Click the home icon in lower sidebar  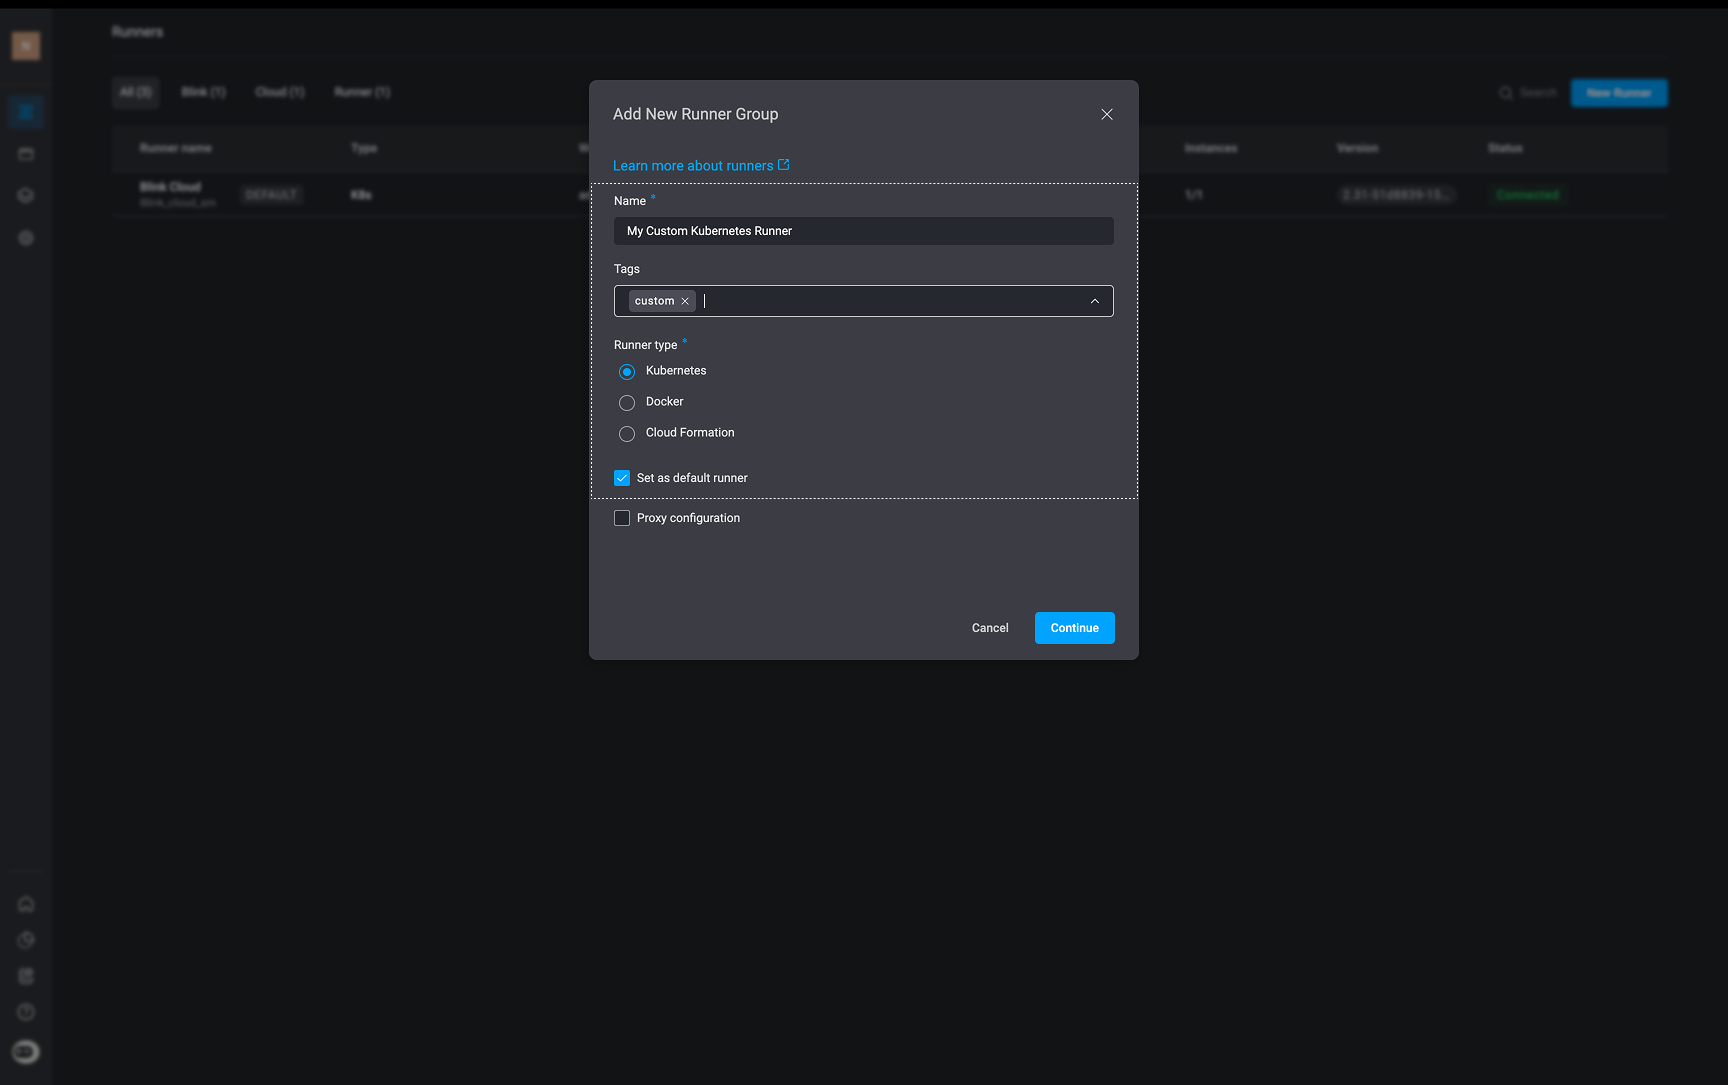point(26,904)
